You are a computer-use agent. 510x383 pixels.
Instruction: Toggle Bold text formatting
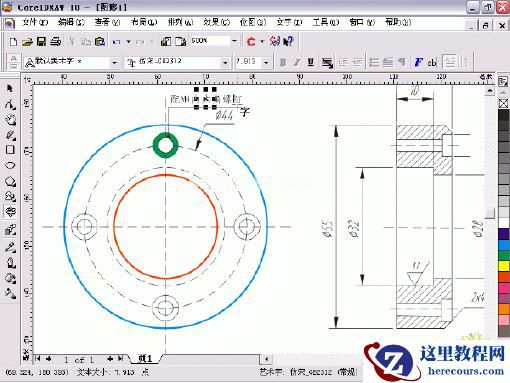[283, 62]
